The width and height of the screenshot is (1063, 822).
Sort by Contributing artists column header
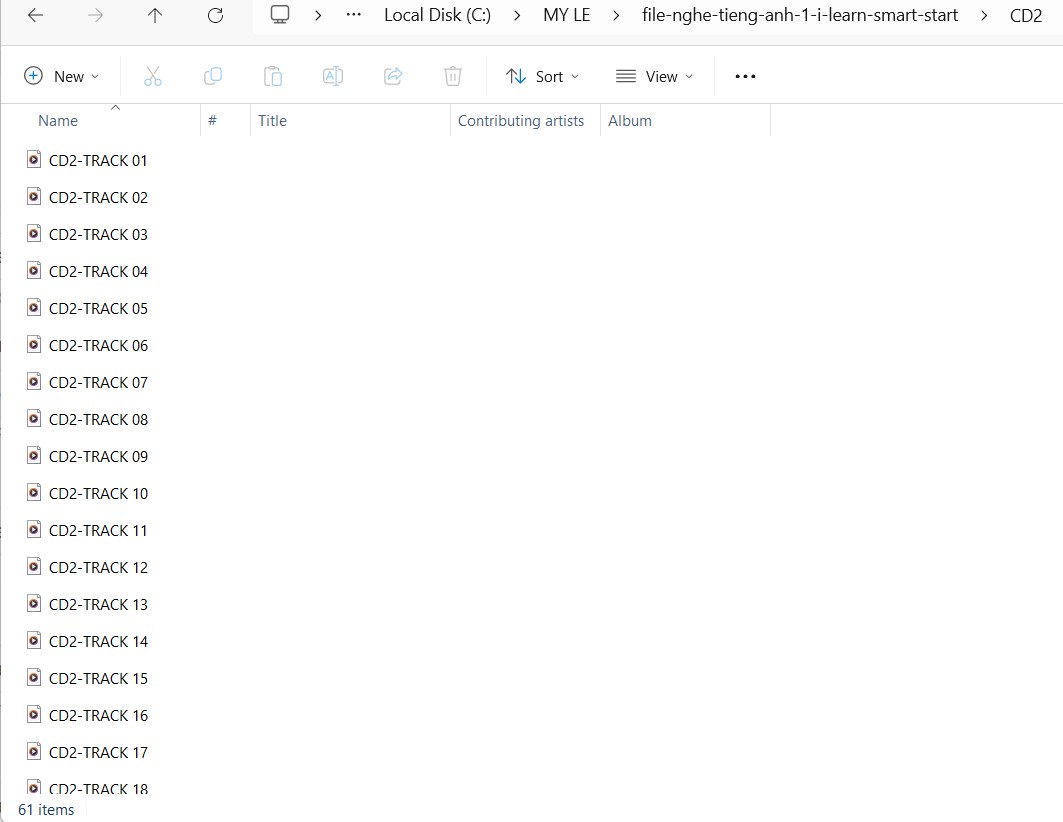(x=520, y=120)
